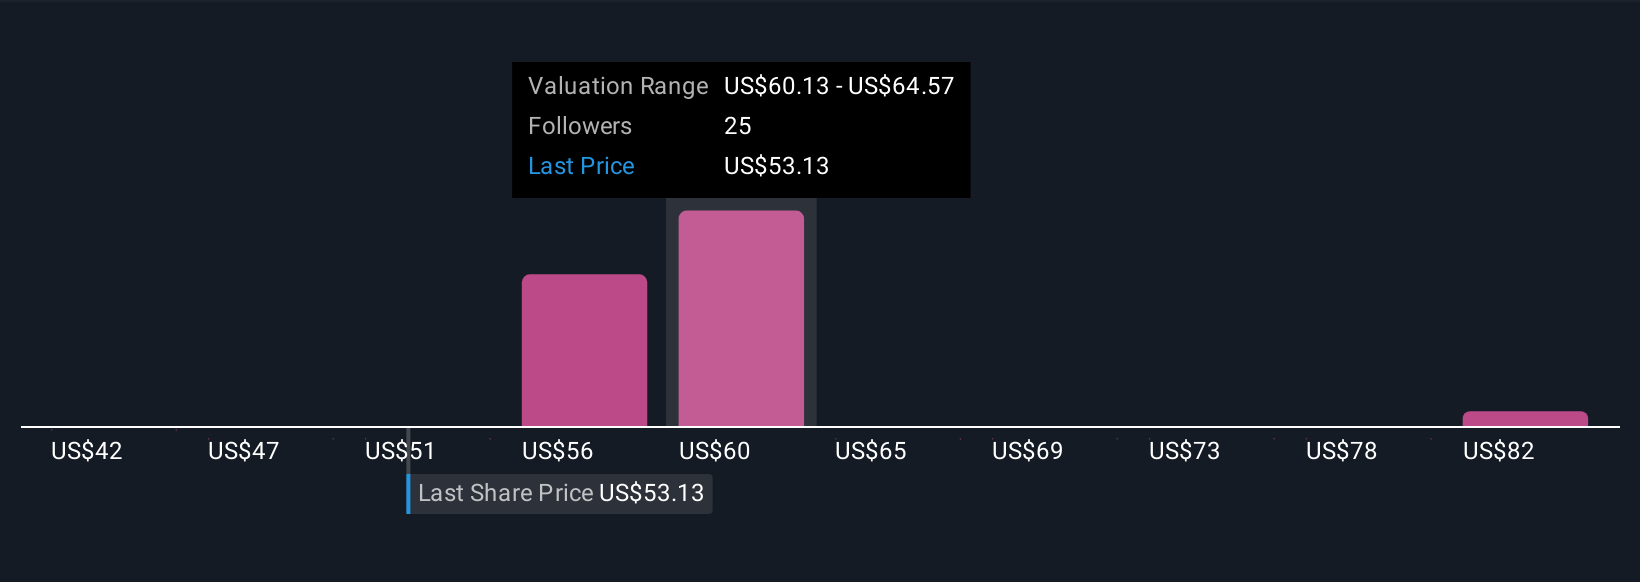This screenshot has width=1640, height=582.
Task: Click the US$47 axis label
Action: coord(243,451)
